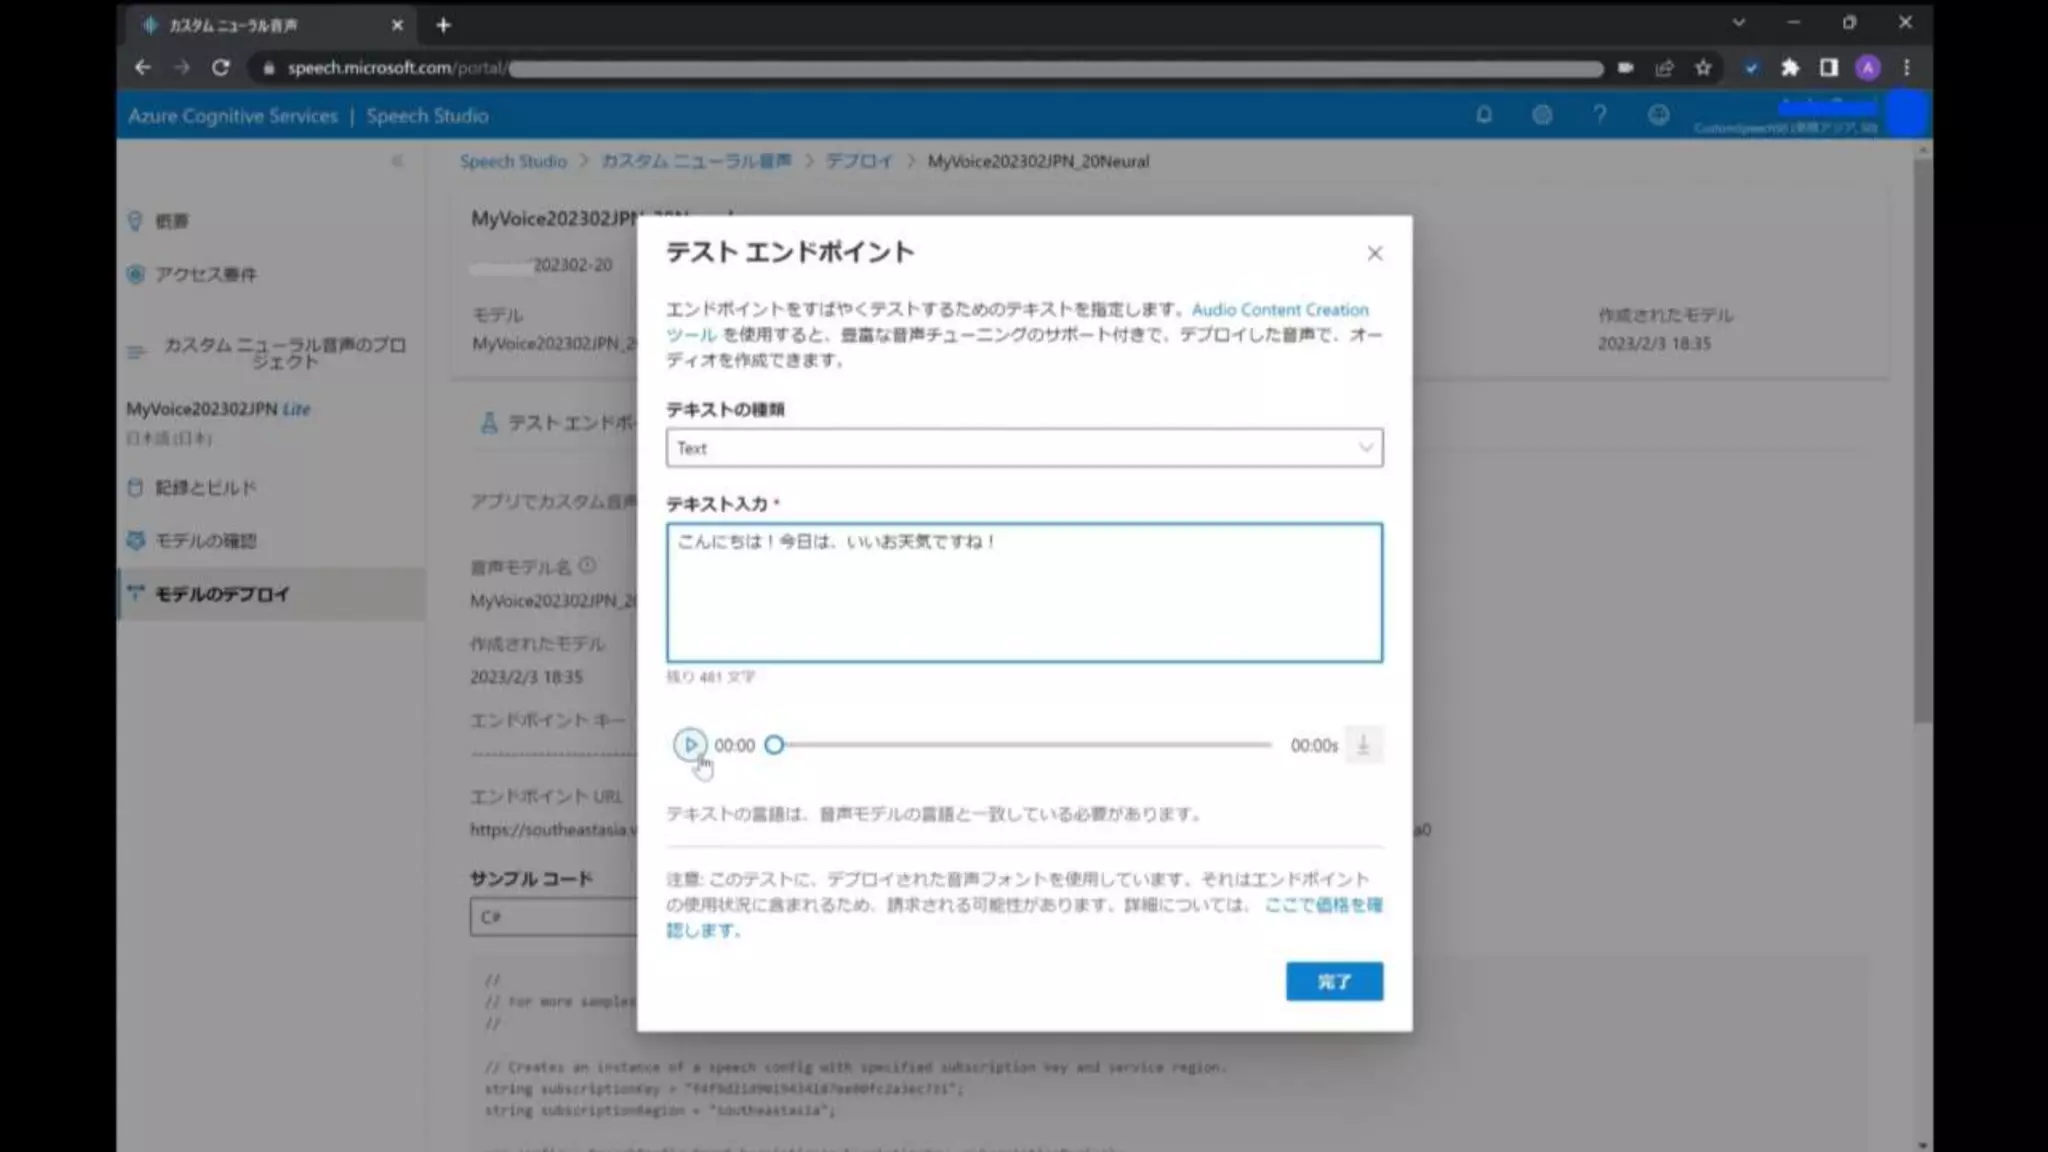Image resolution: width=2048 pixels, height=1152 pixels.
Task: Open the browser extensions puzzle icon
Action: pyautogui.click(x=1789, y=68)
